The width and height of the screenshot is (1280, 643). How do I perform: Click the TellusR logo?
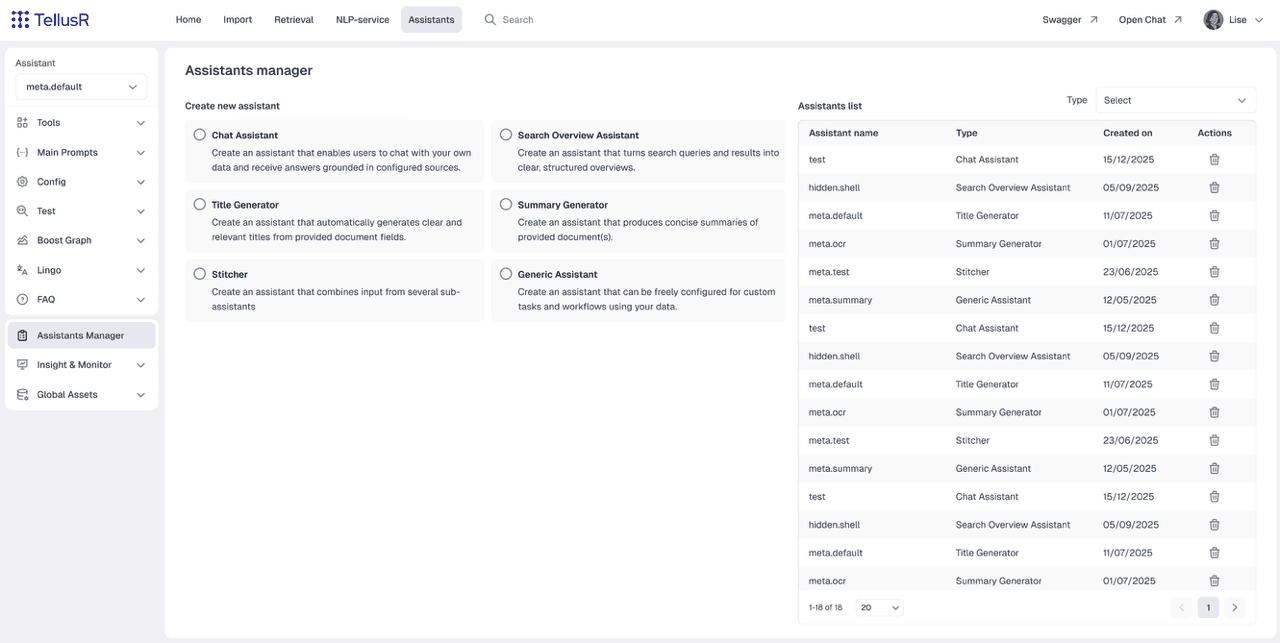coord(49,19)
